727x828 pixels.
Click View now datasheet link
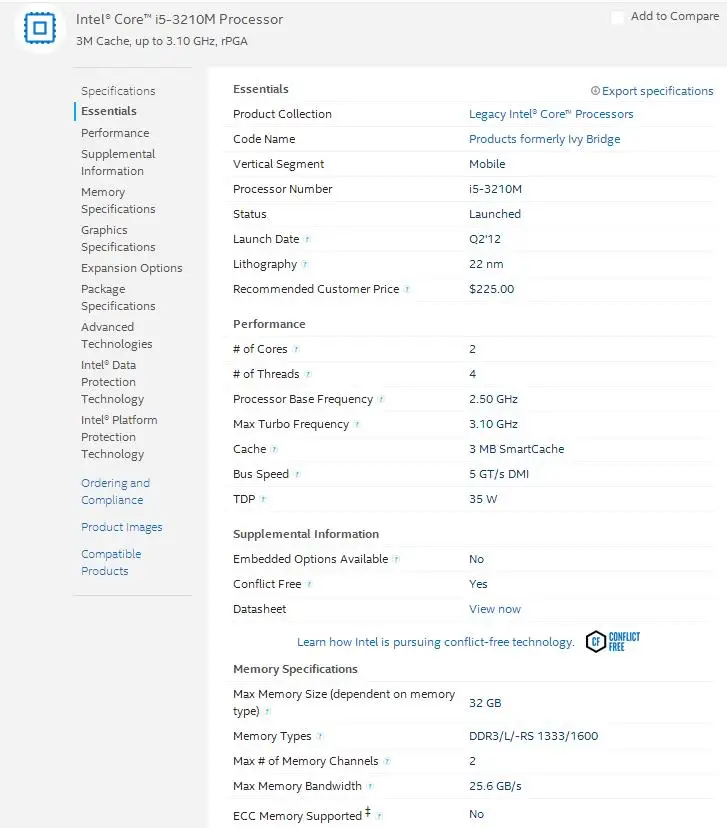coord(495,609)
